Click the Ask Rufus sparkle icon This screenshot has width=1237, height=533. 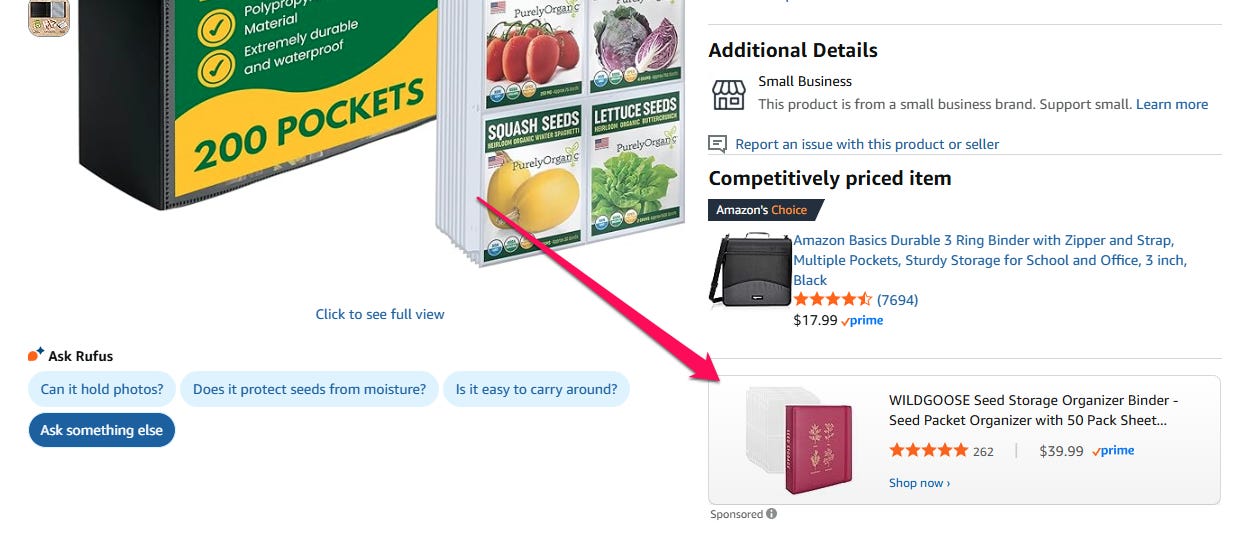[36, 354]
